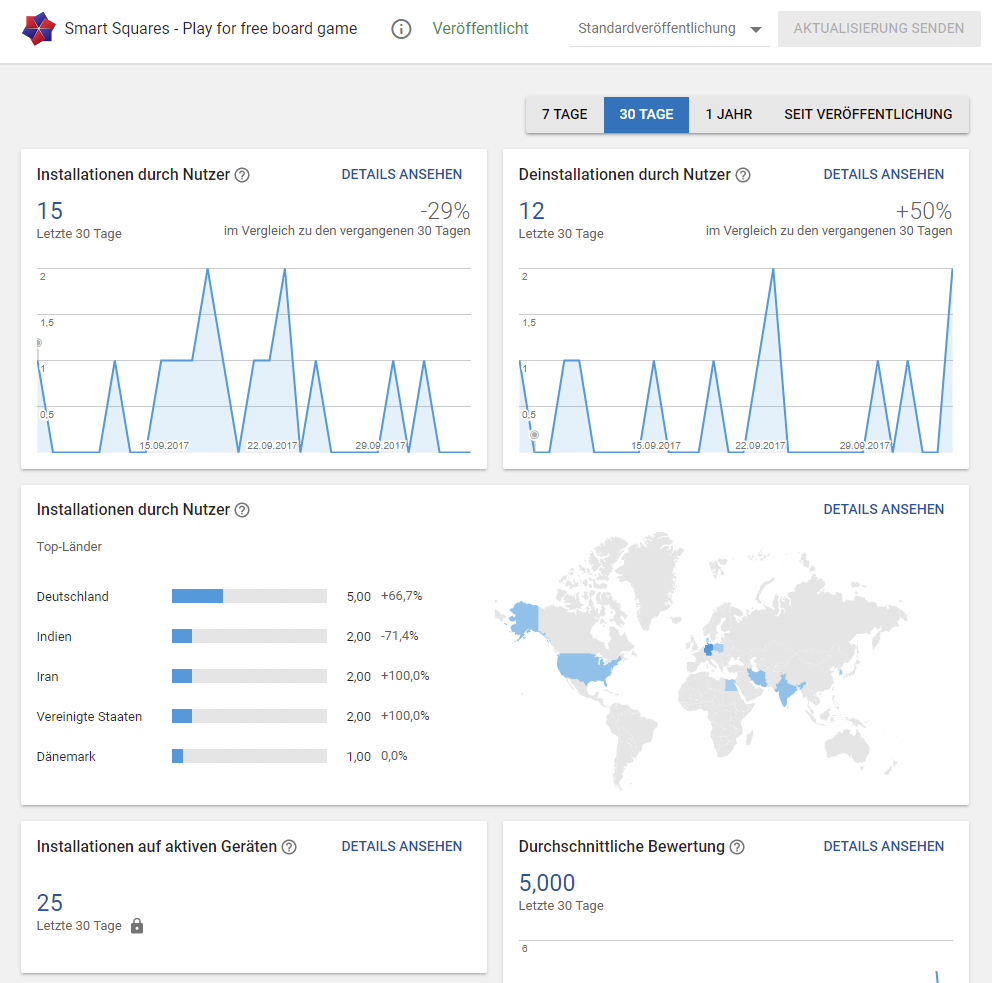Click the 29.09.2017 date label in Installationen chart
Screen dimensions: 992x983
[x=380, y=445]
